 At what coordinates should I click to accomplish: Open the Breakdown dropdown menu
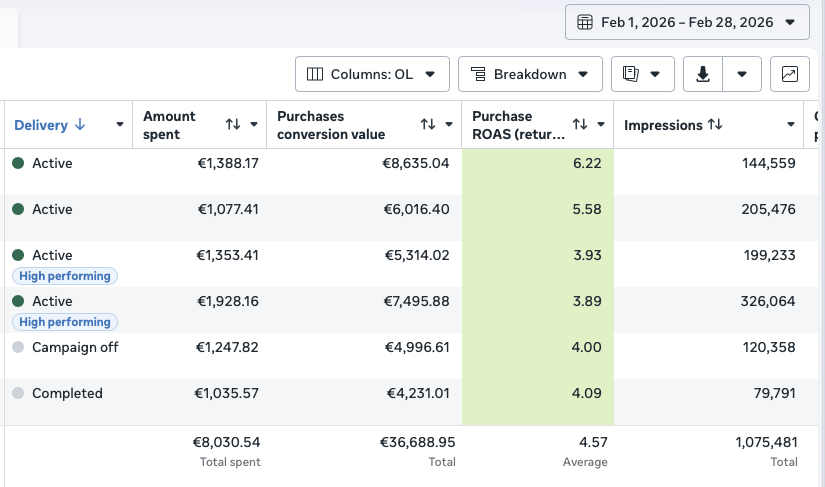(x=530, y=74)
